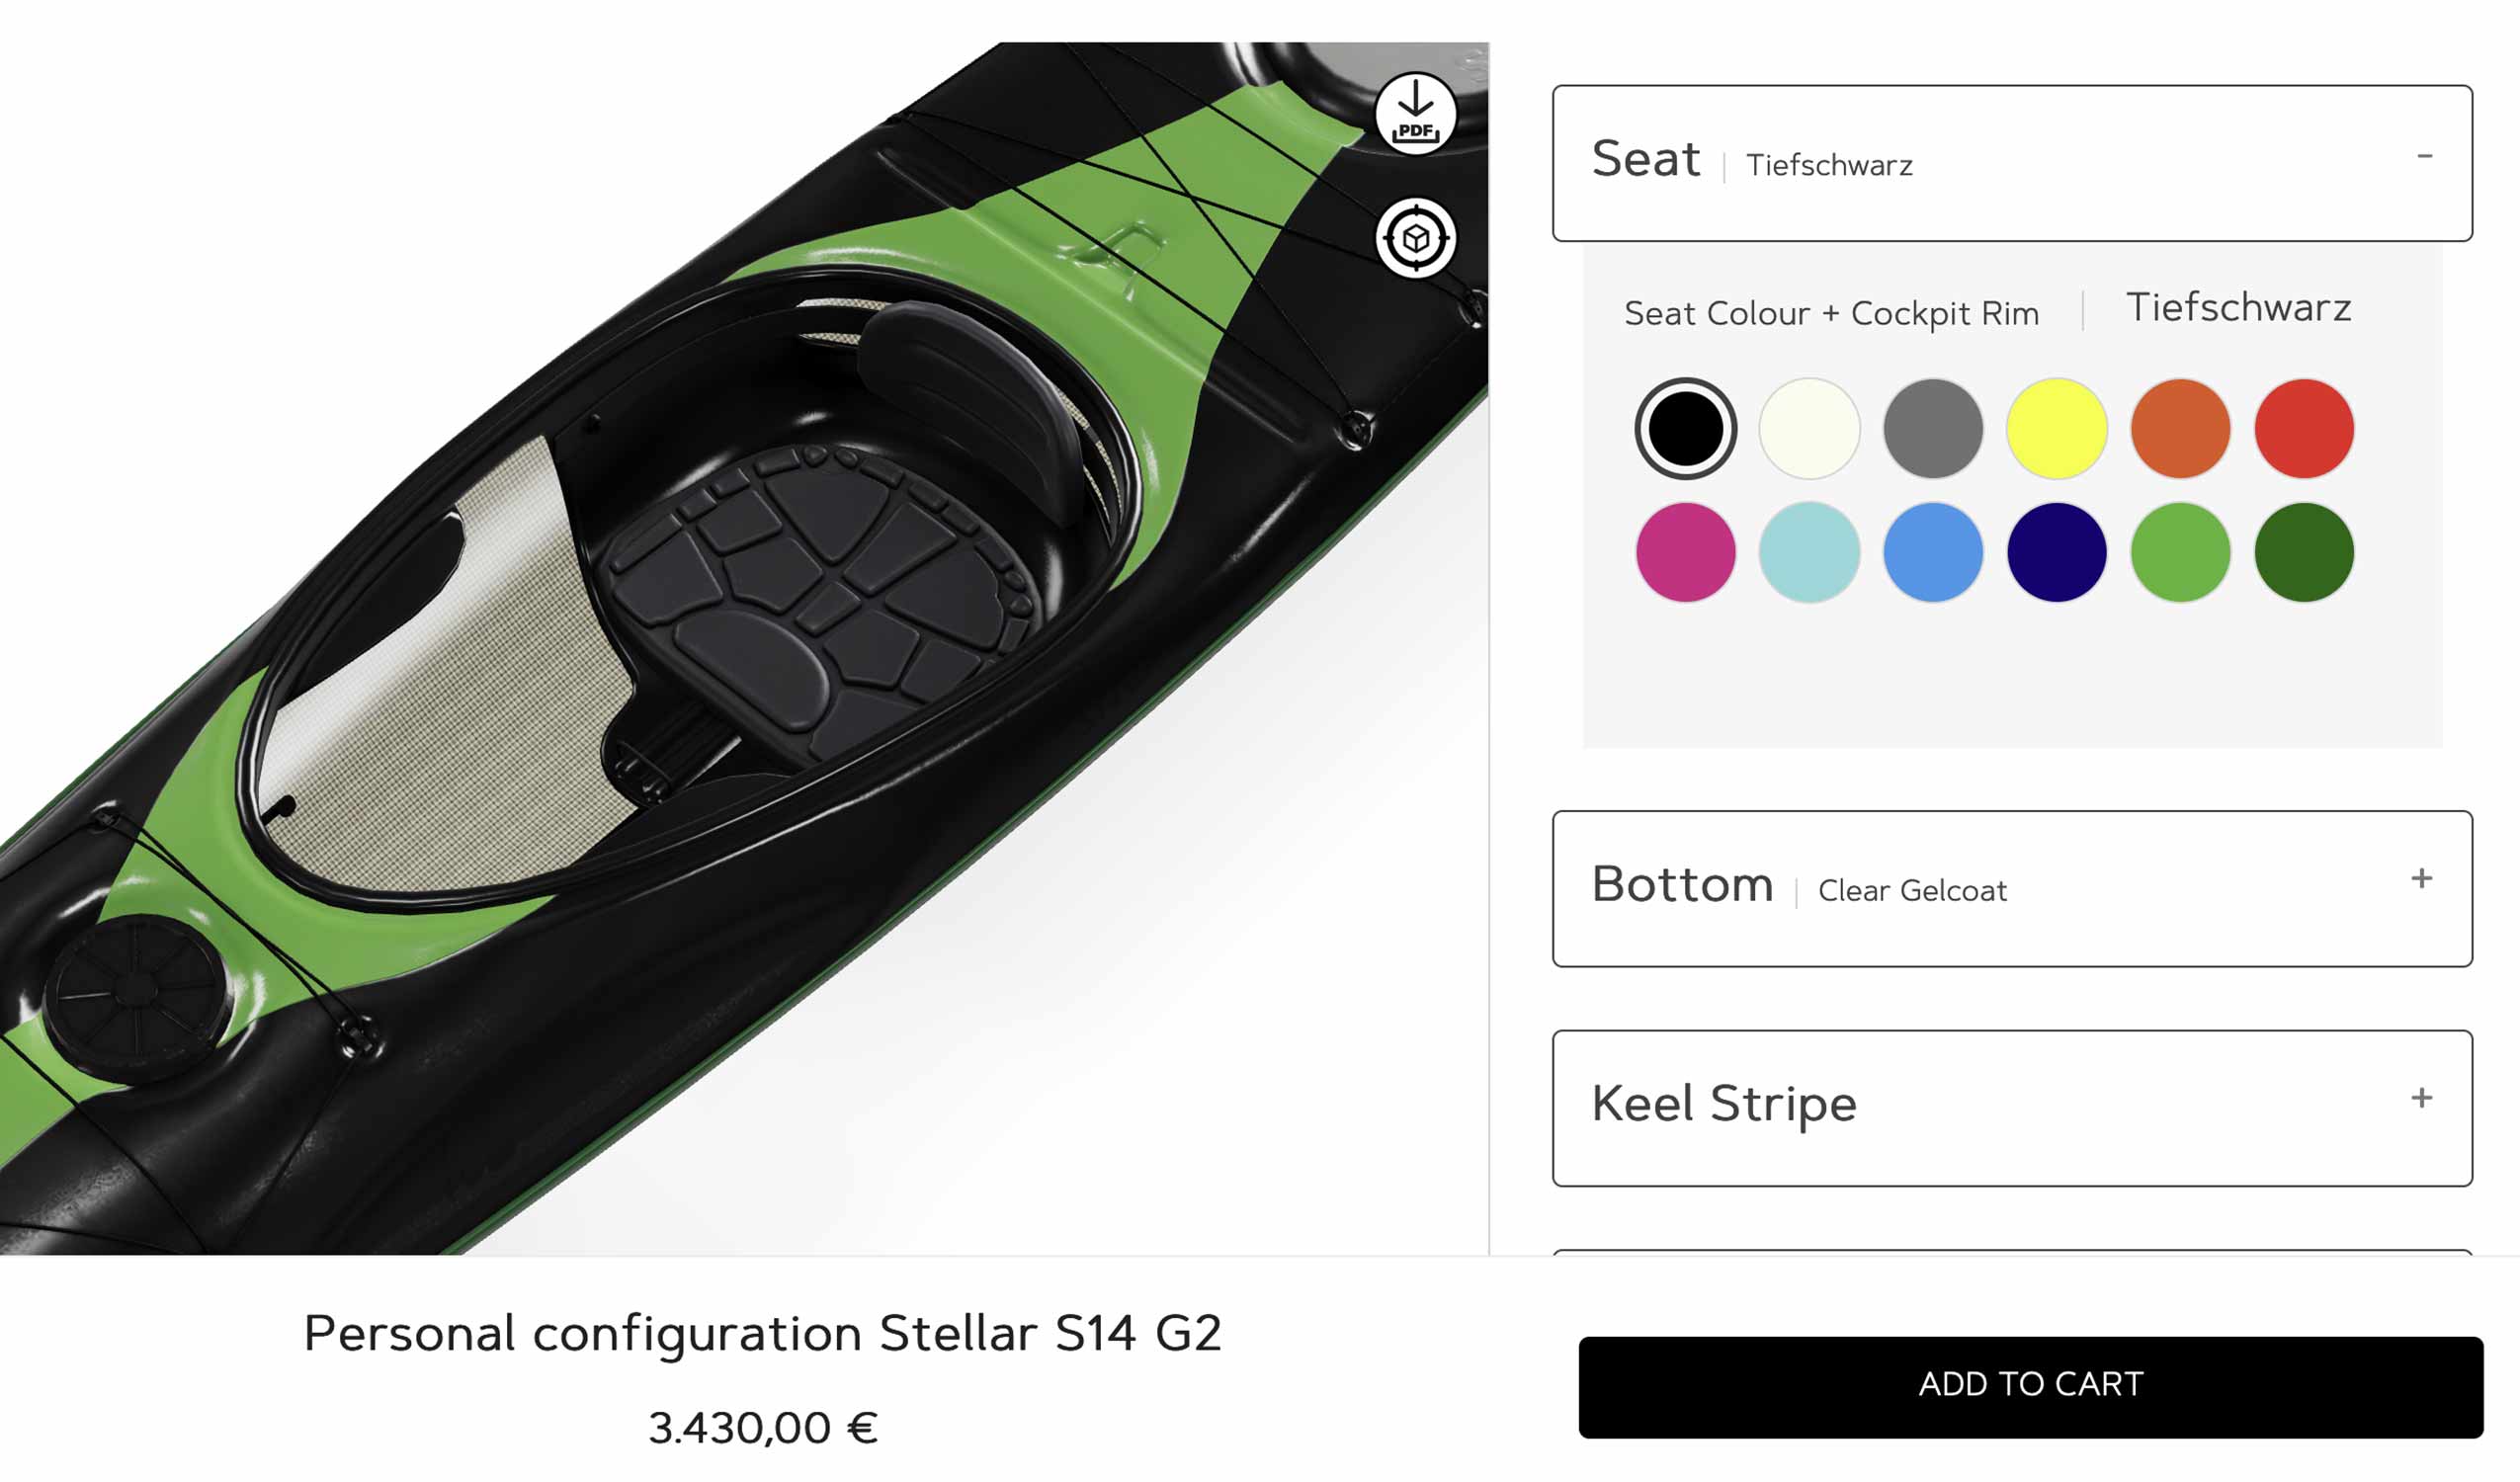Select the navy blue seat swatch
The image size is (2520, 1482).
point(2057,552)
